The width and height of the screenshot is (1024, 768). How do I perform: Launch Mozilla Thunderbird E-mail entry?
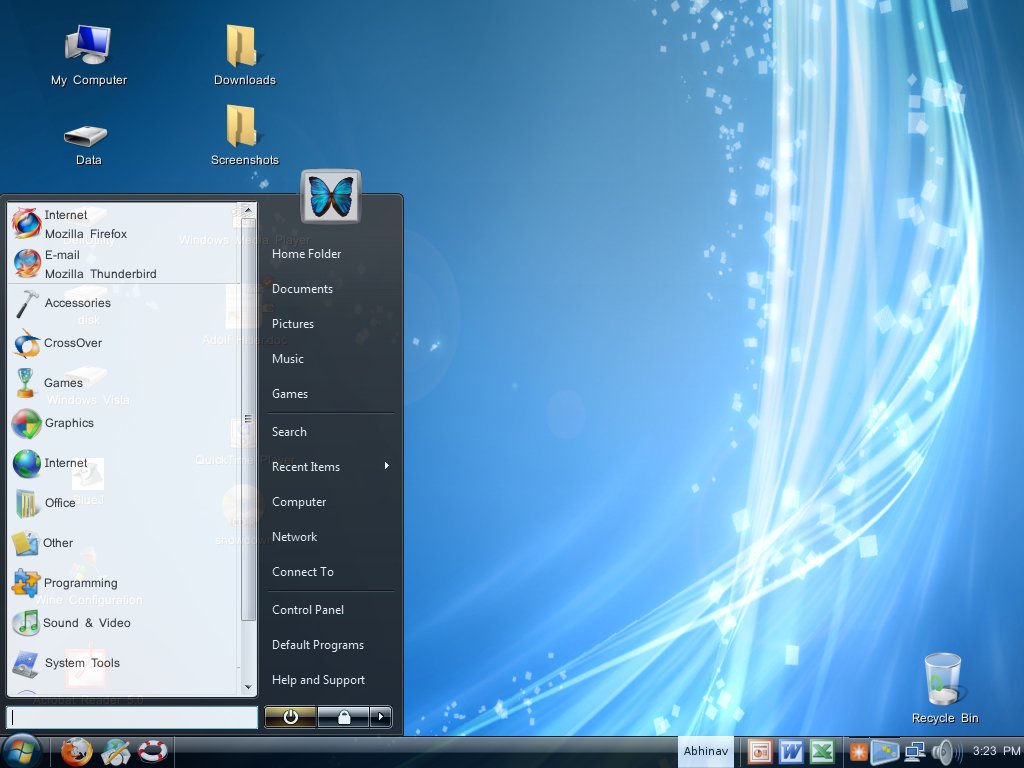(124, 264)
